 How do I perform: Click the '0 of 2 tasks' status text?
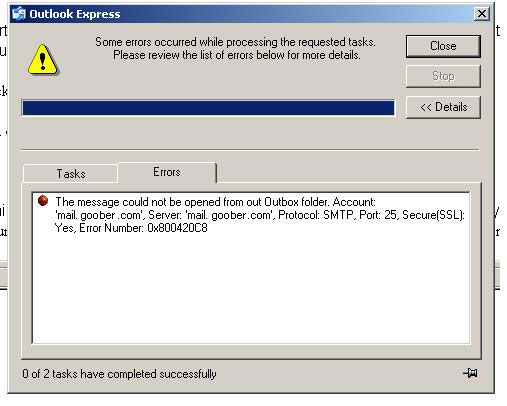tap(119, 374)
